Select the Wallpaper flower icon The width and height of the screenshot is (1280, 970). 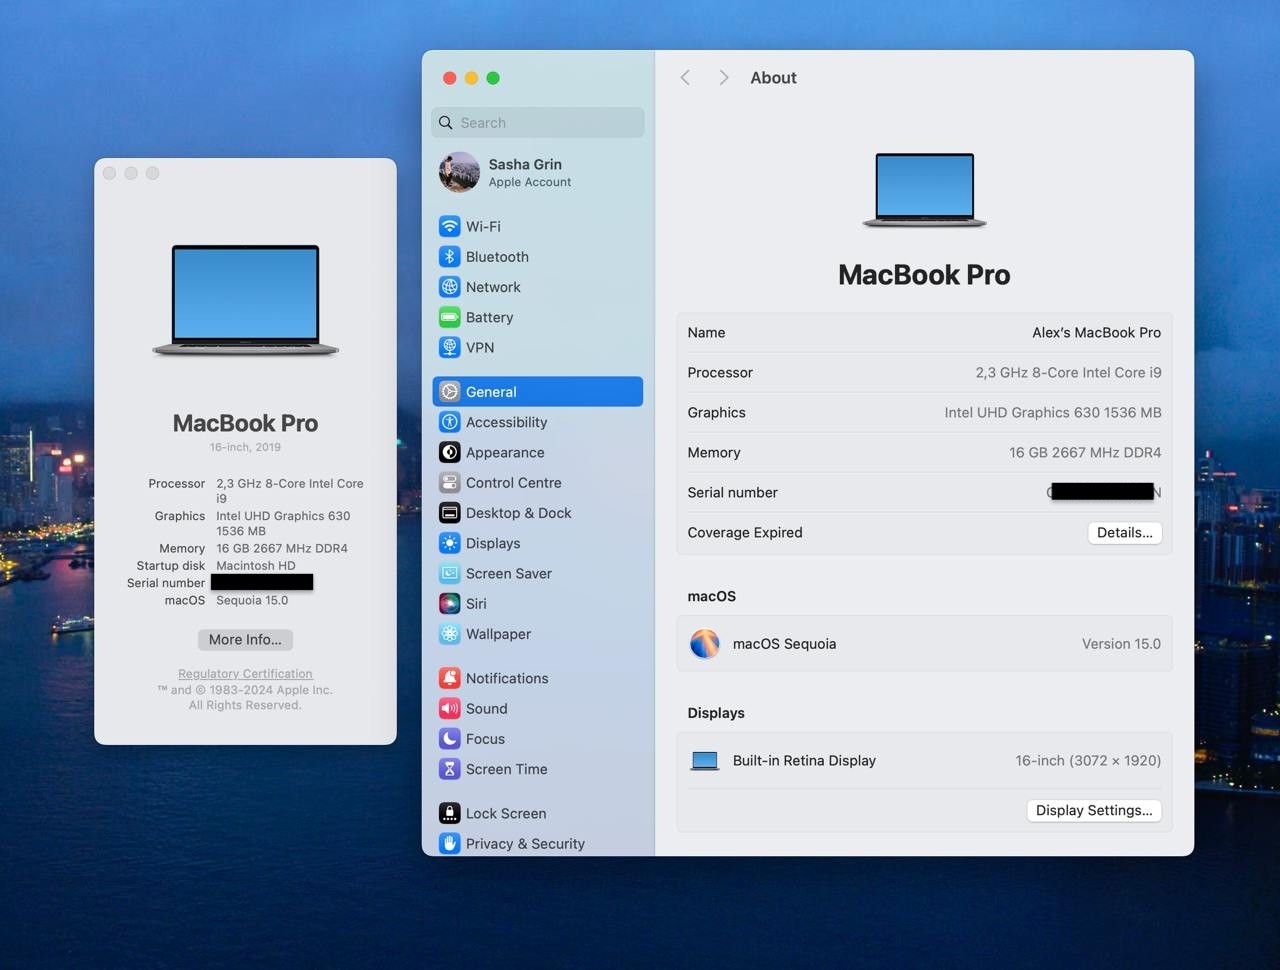tap(450, 634)
